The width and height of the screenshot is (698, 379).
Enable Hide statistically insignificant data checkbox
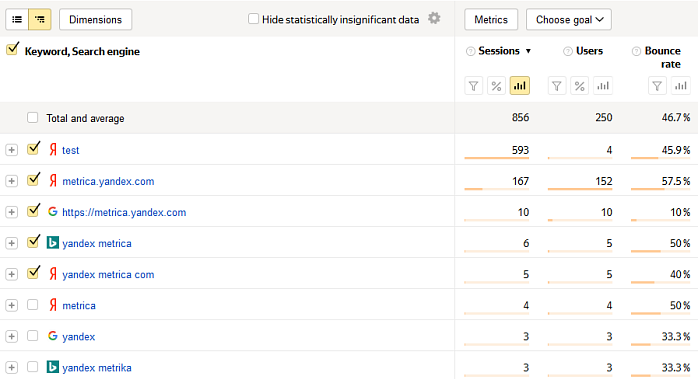pos(253,19)
